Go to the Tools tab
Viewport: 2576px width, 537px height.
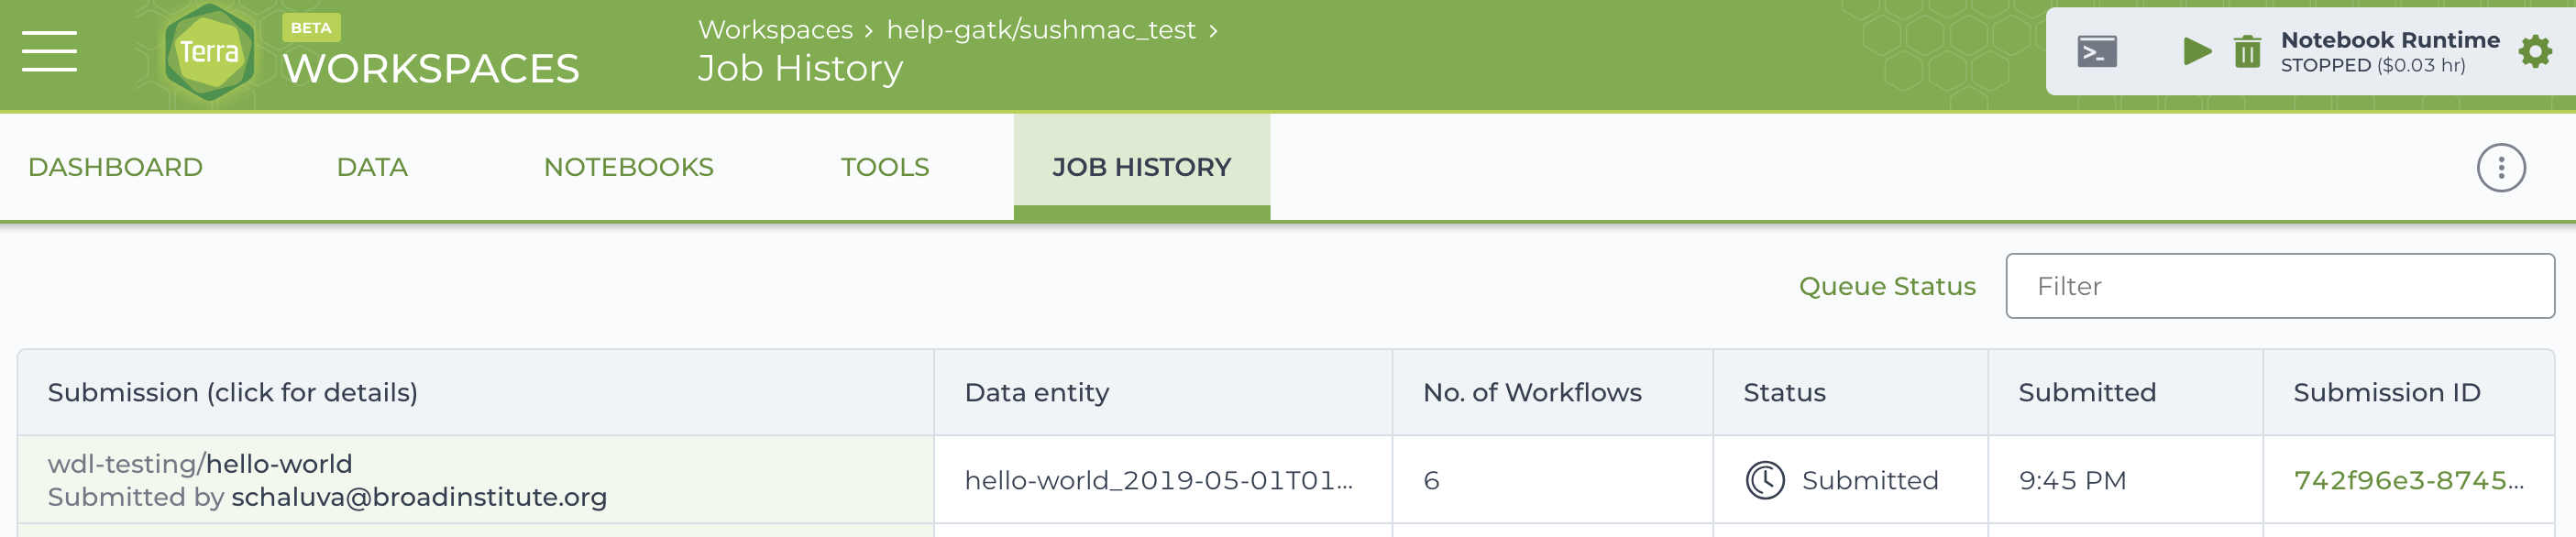coord(885,167)
